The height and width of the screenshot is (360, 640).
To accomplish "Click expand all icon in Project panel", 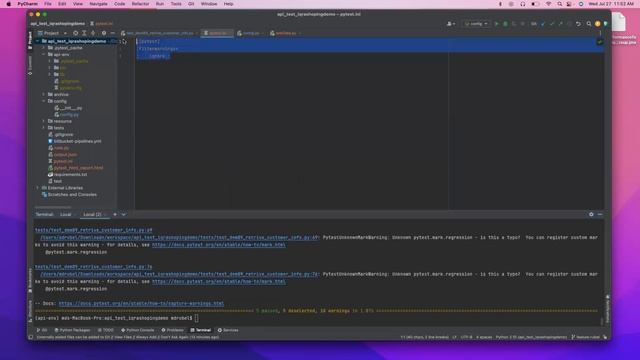I will pyautogui.click(x=84, y=33).
